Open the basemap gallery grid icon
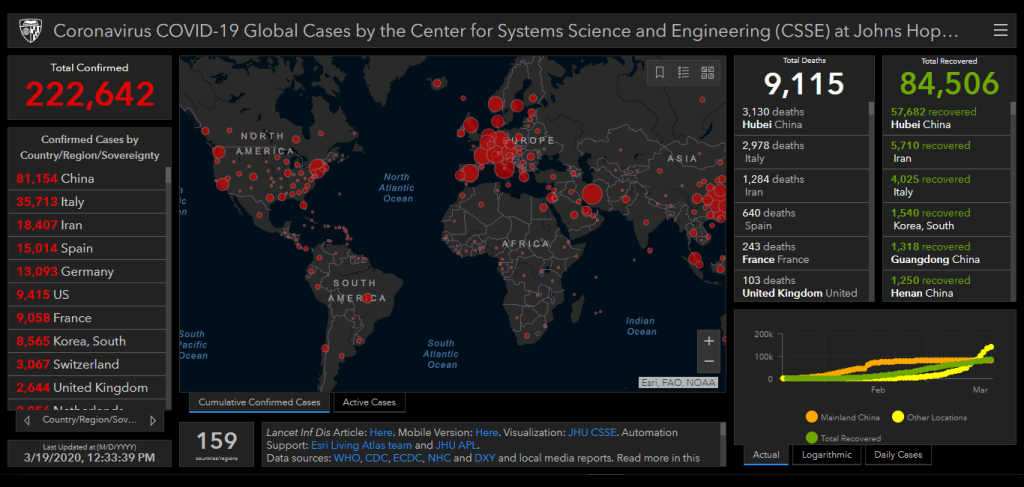The image size is (1024, 487). pos(708,72)
